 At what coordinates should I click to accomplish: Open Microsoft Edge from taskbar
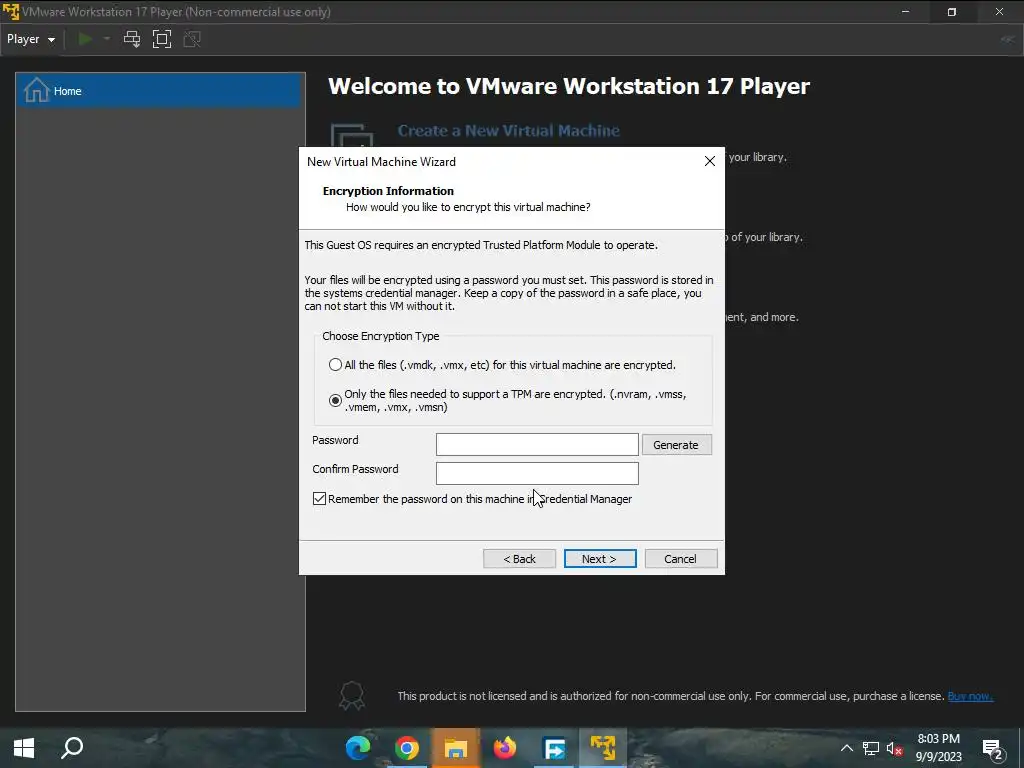tap(357, 748)
